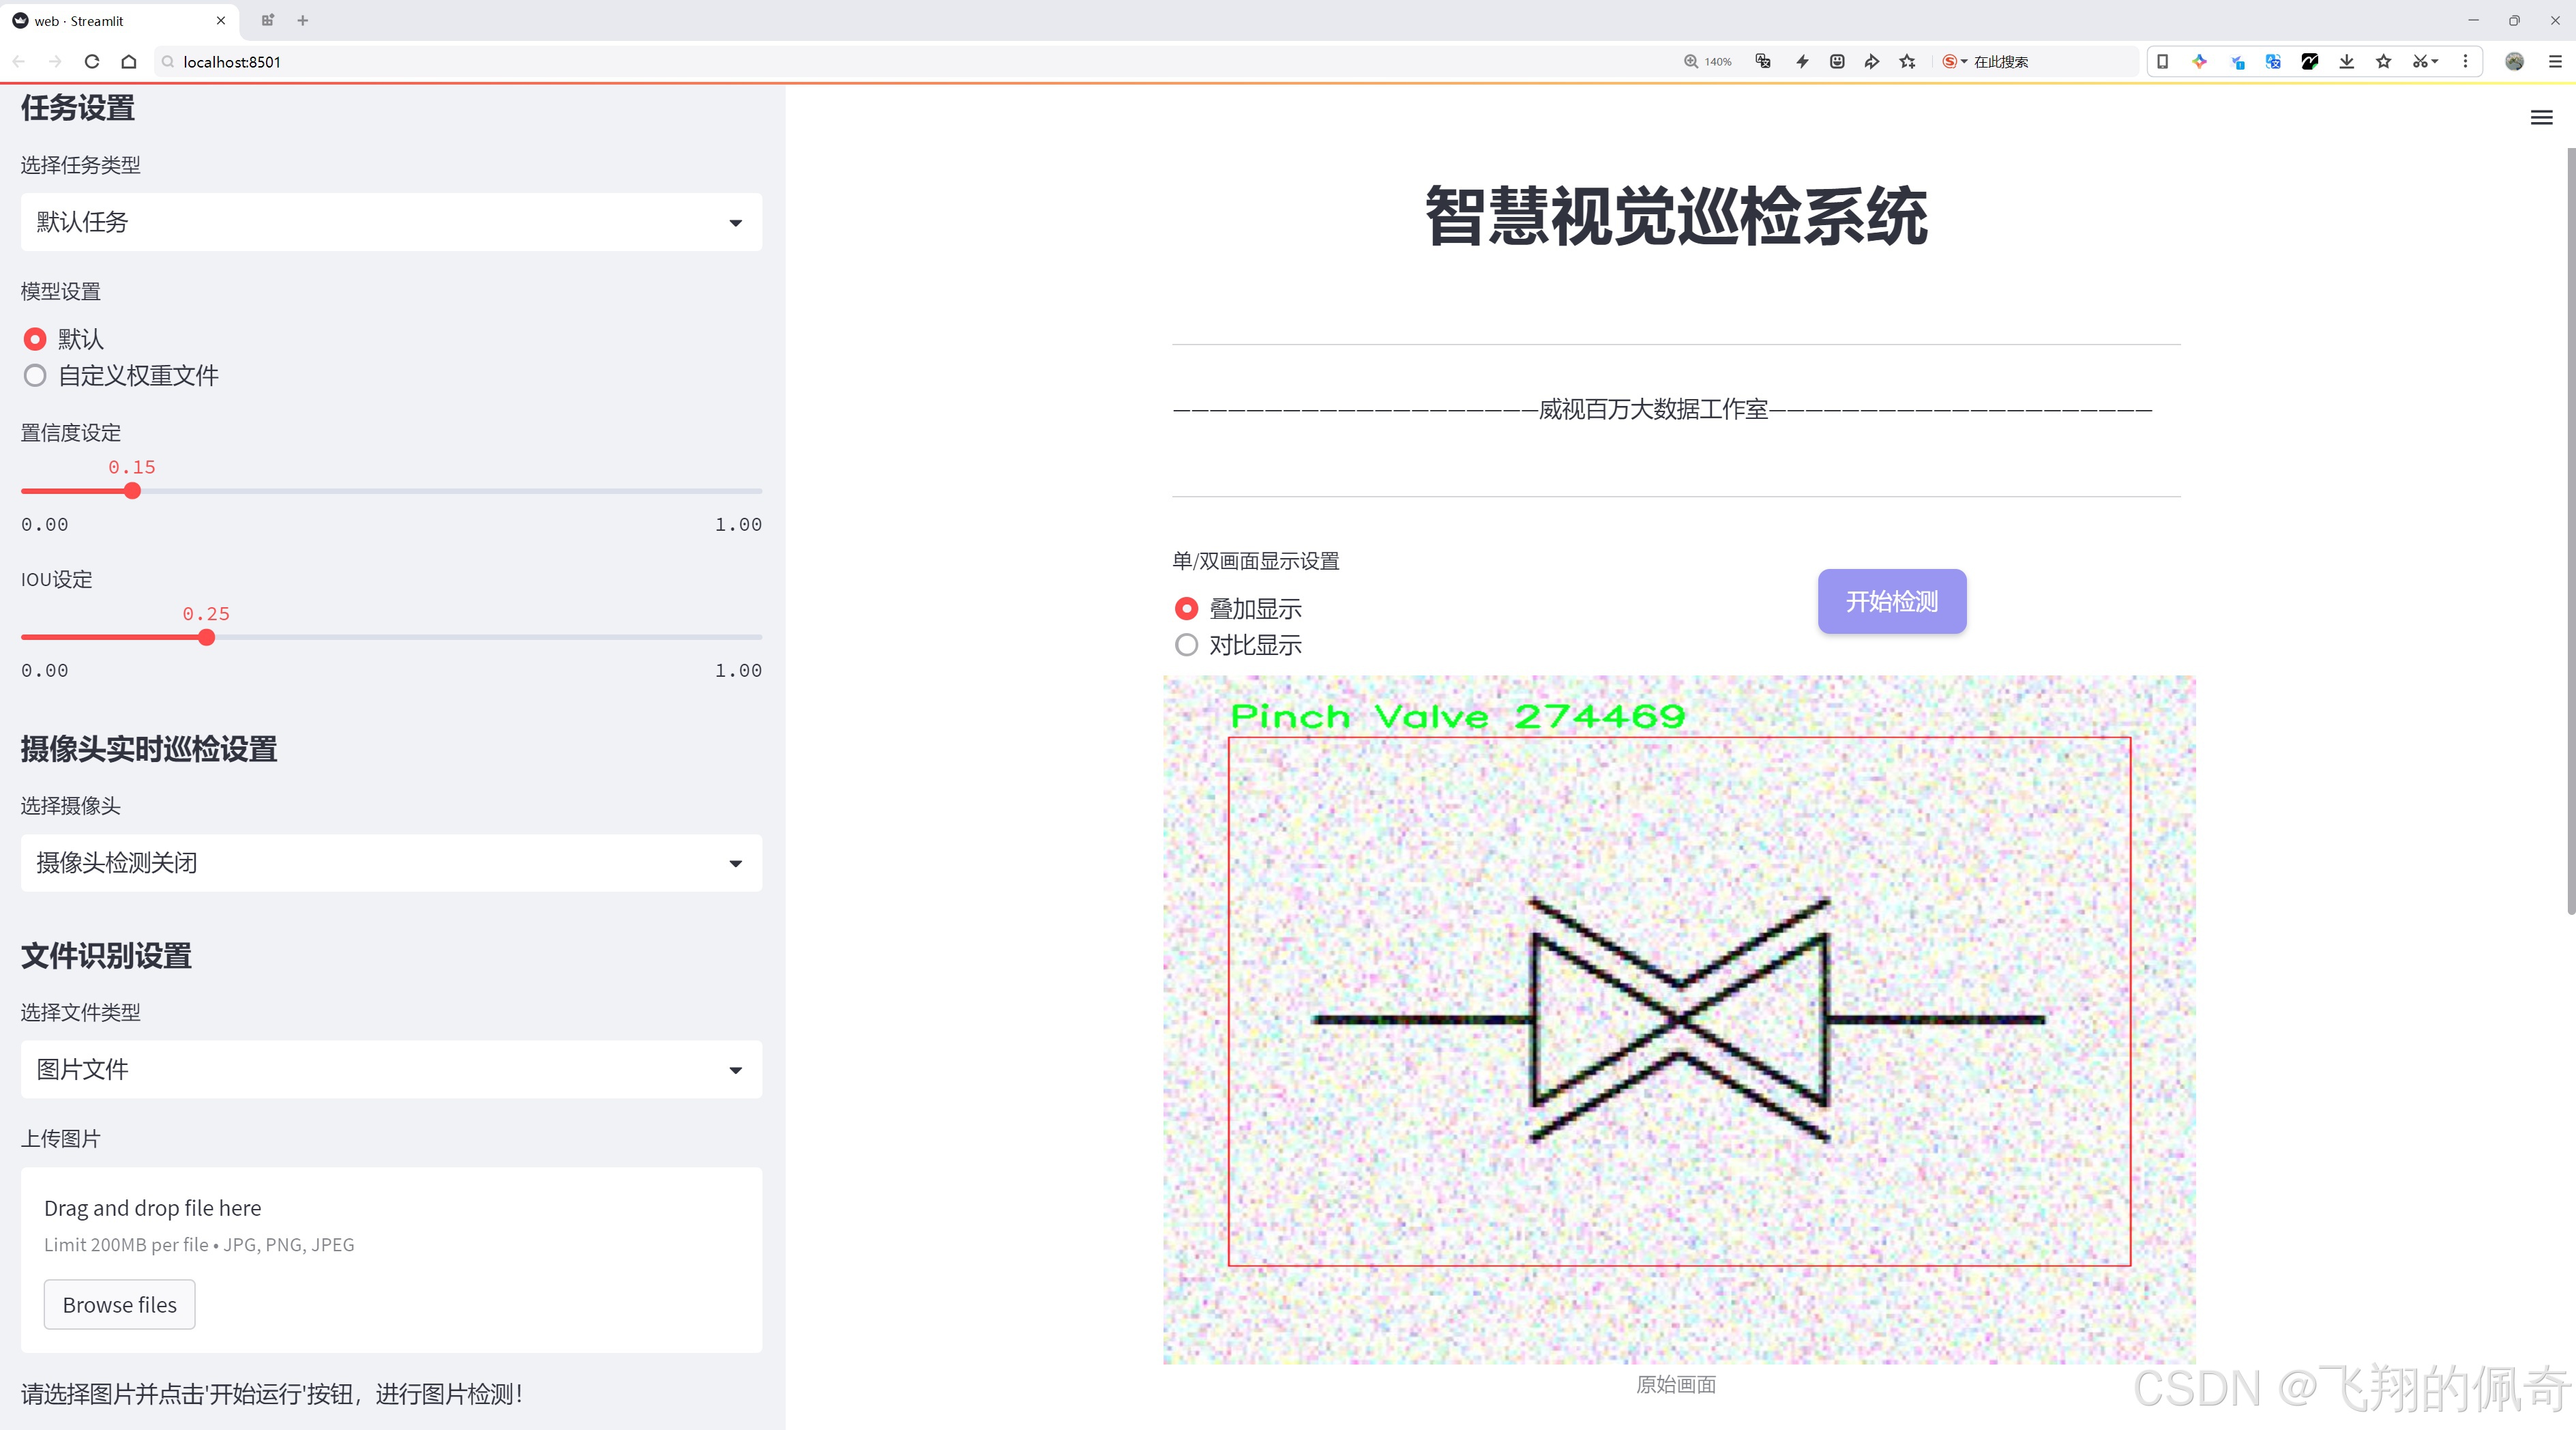The height and width of the screenshot is (1430, 2576).
Task: Open a new browser tab with plus
Action: pos(303,20)
